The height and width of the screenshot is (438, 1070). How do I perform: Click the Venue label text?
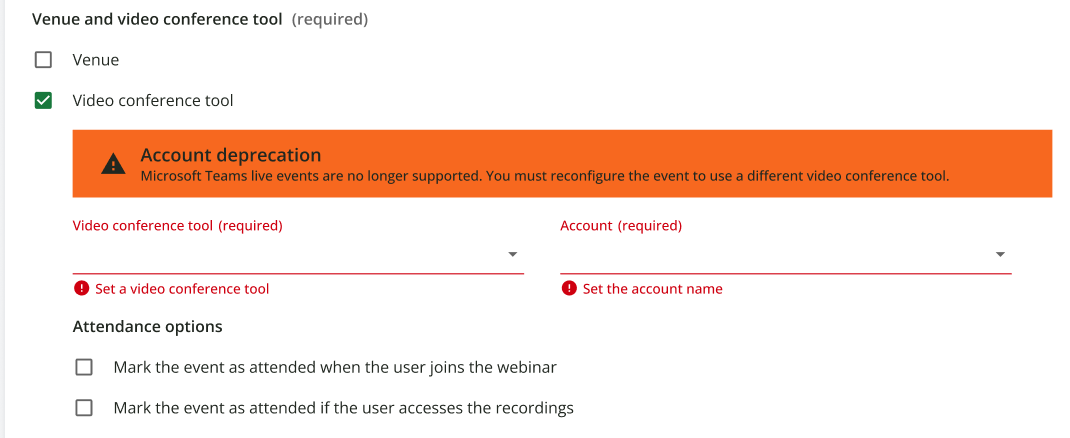point(96,60)
